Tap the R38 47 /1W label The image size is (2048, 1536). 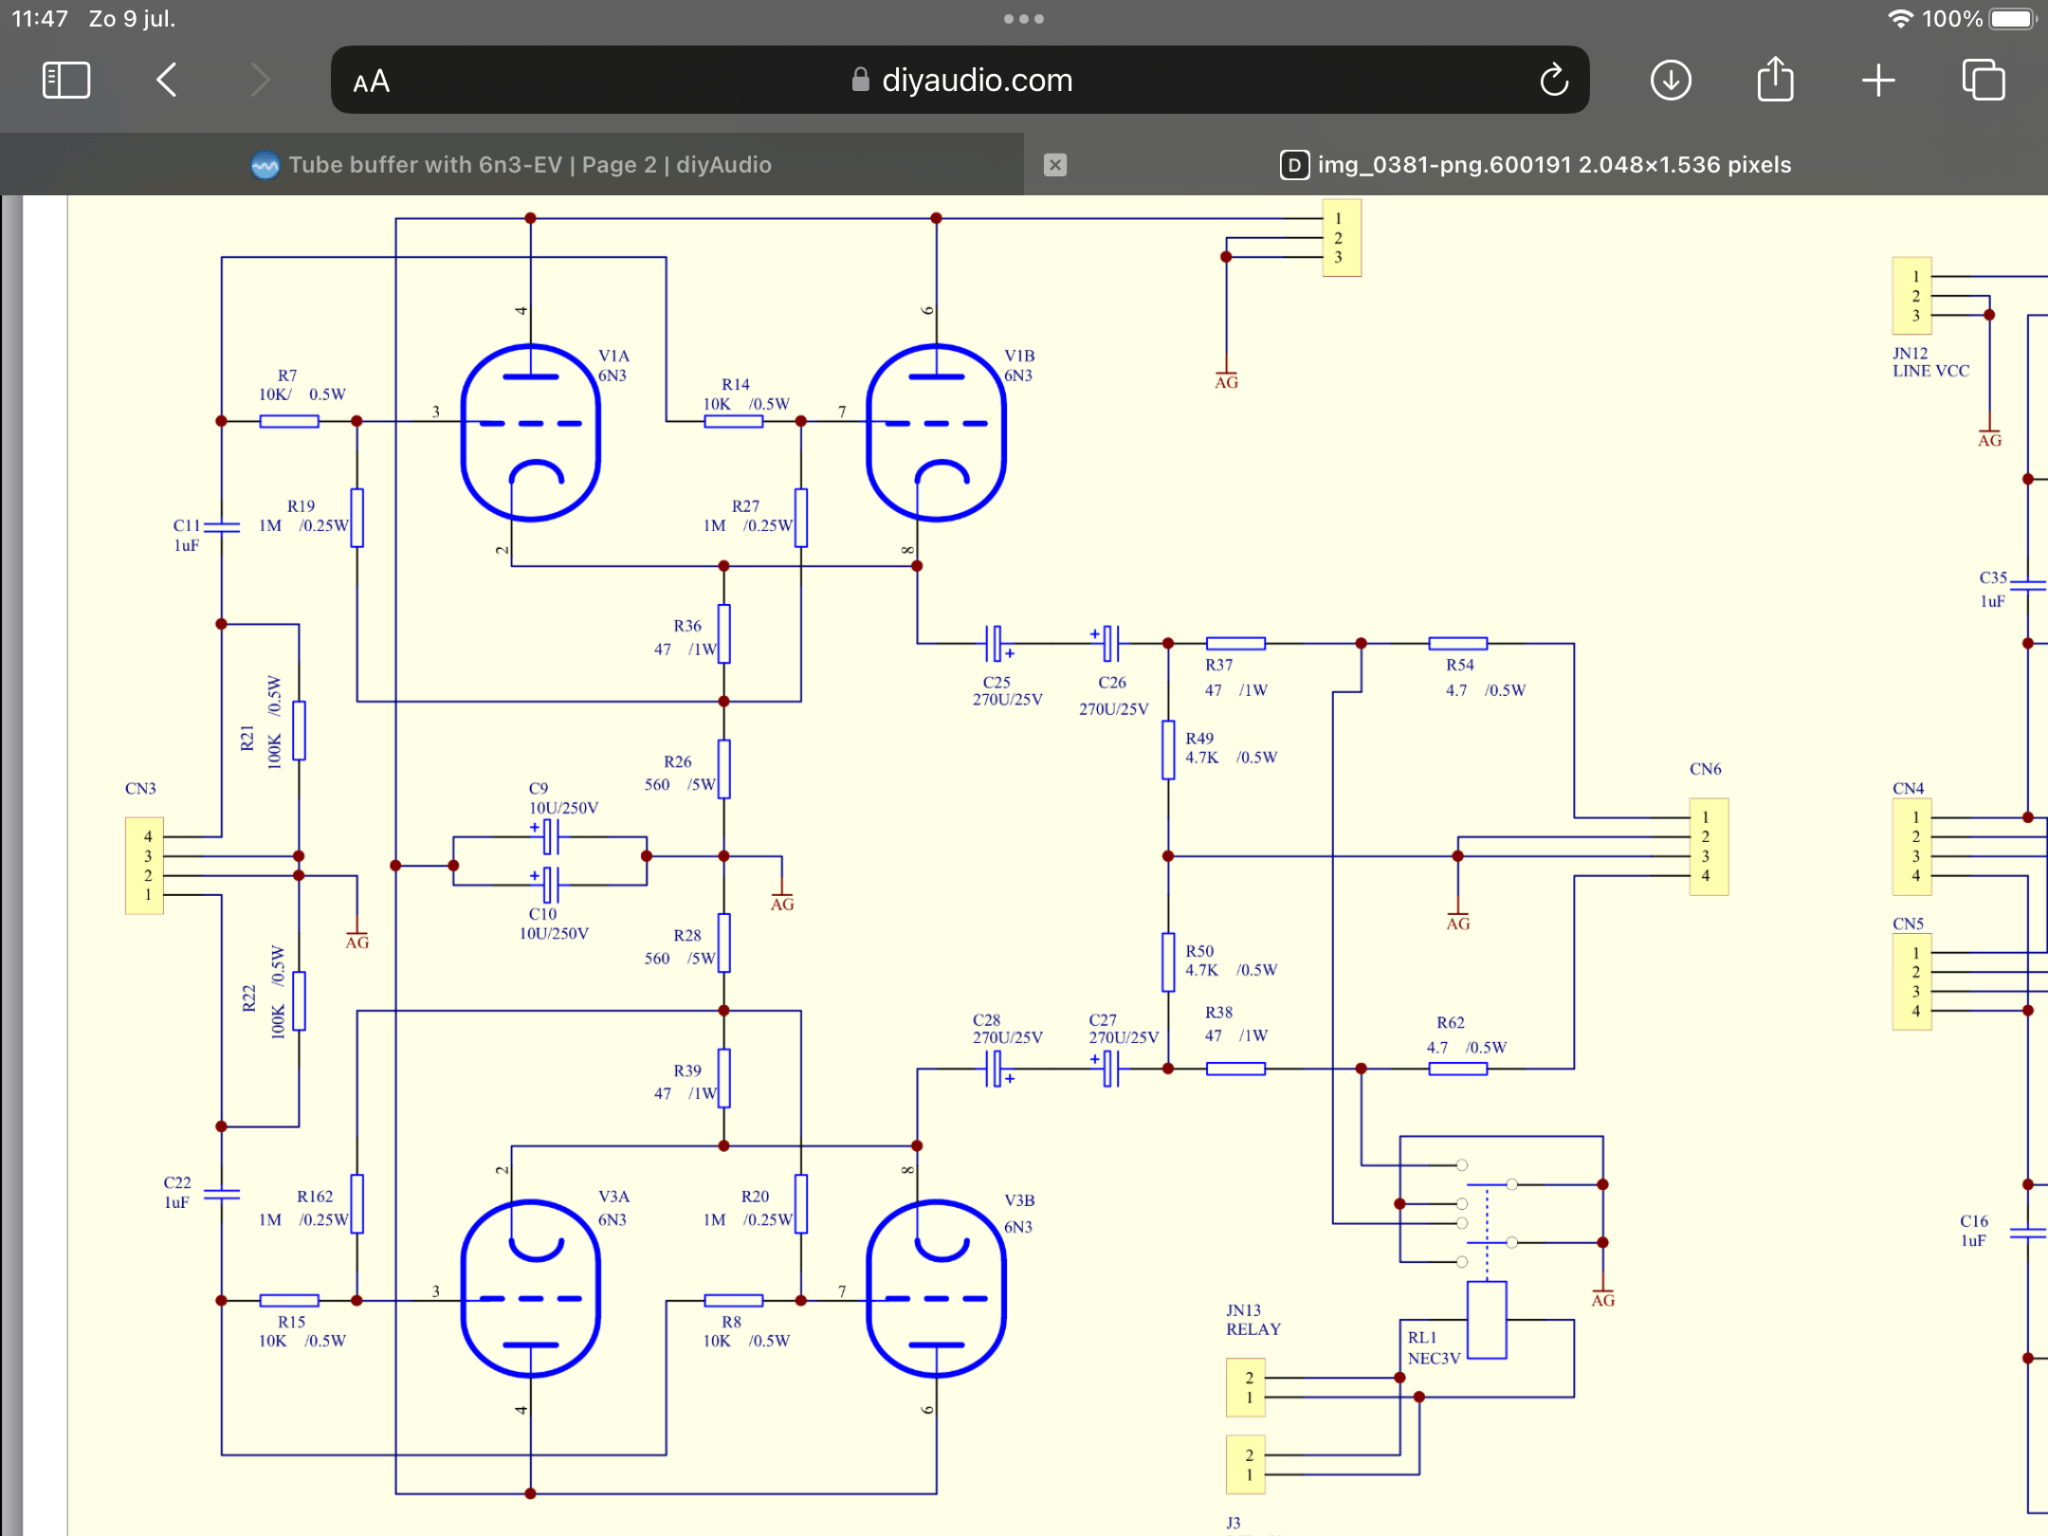(x=1236, y=1024)
